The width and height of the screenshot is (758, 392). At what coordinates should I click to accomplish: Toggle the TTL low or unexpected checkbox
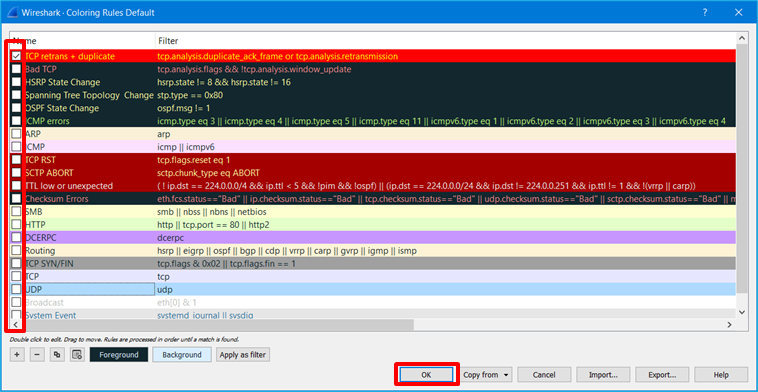click(16, 186)
